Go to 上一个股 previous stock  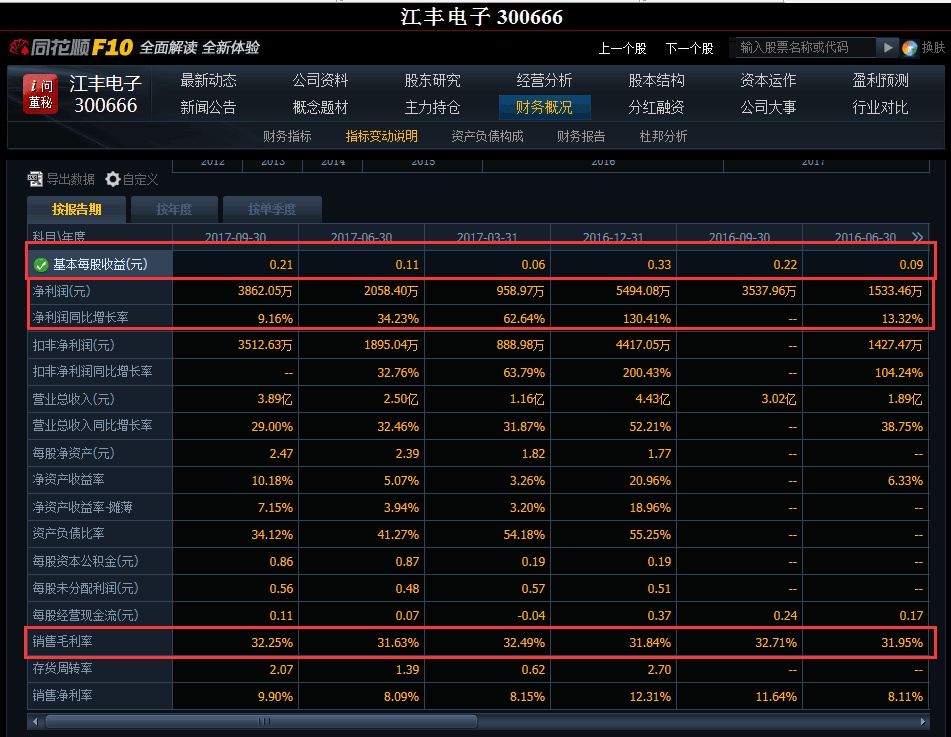coord(622,49)
